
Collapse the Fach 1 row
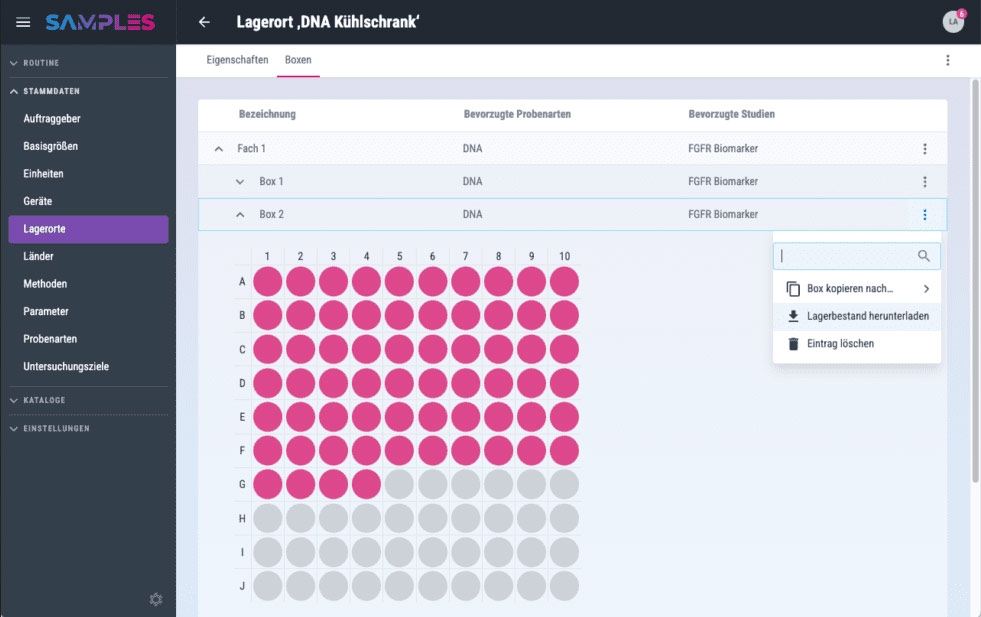point(219,149)
